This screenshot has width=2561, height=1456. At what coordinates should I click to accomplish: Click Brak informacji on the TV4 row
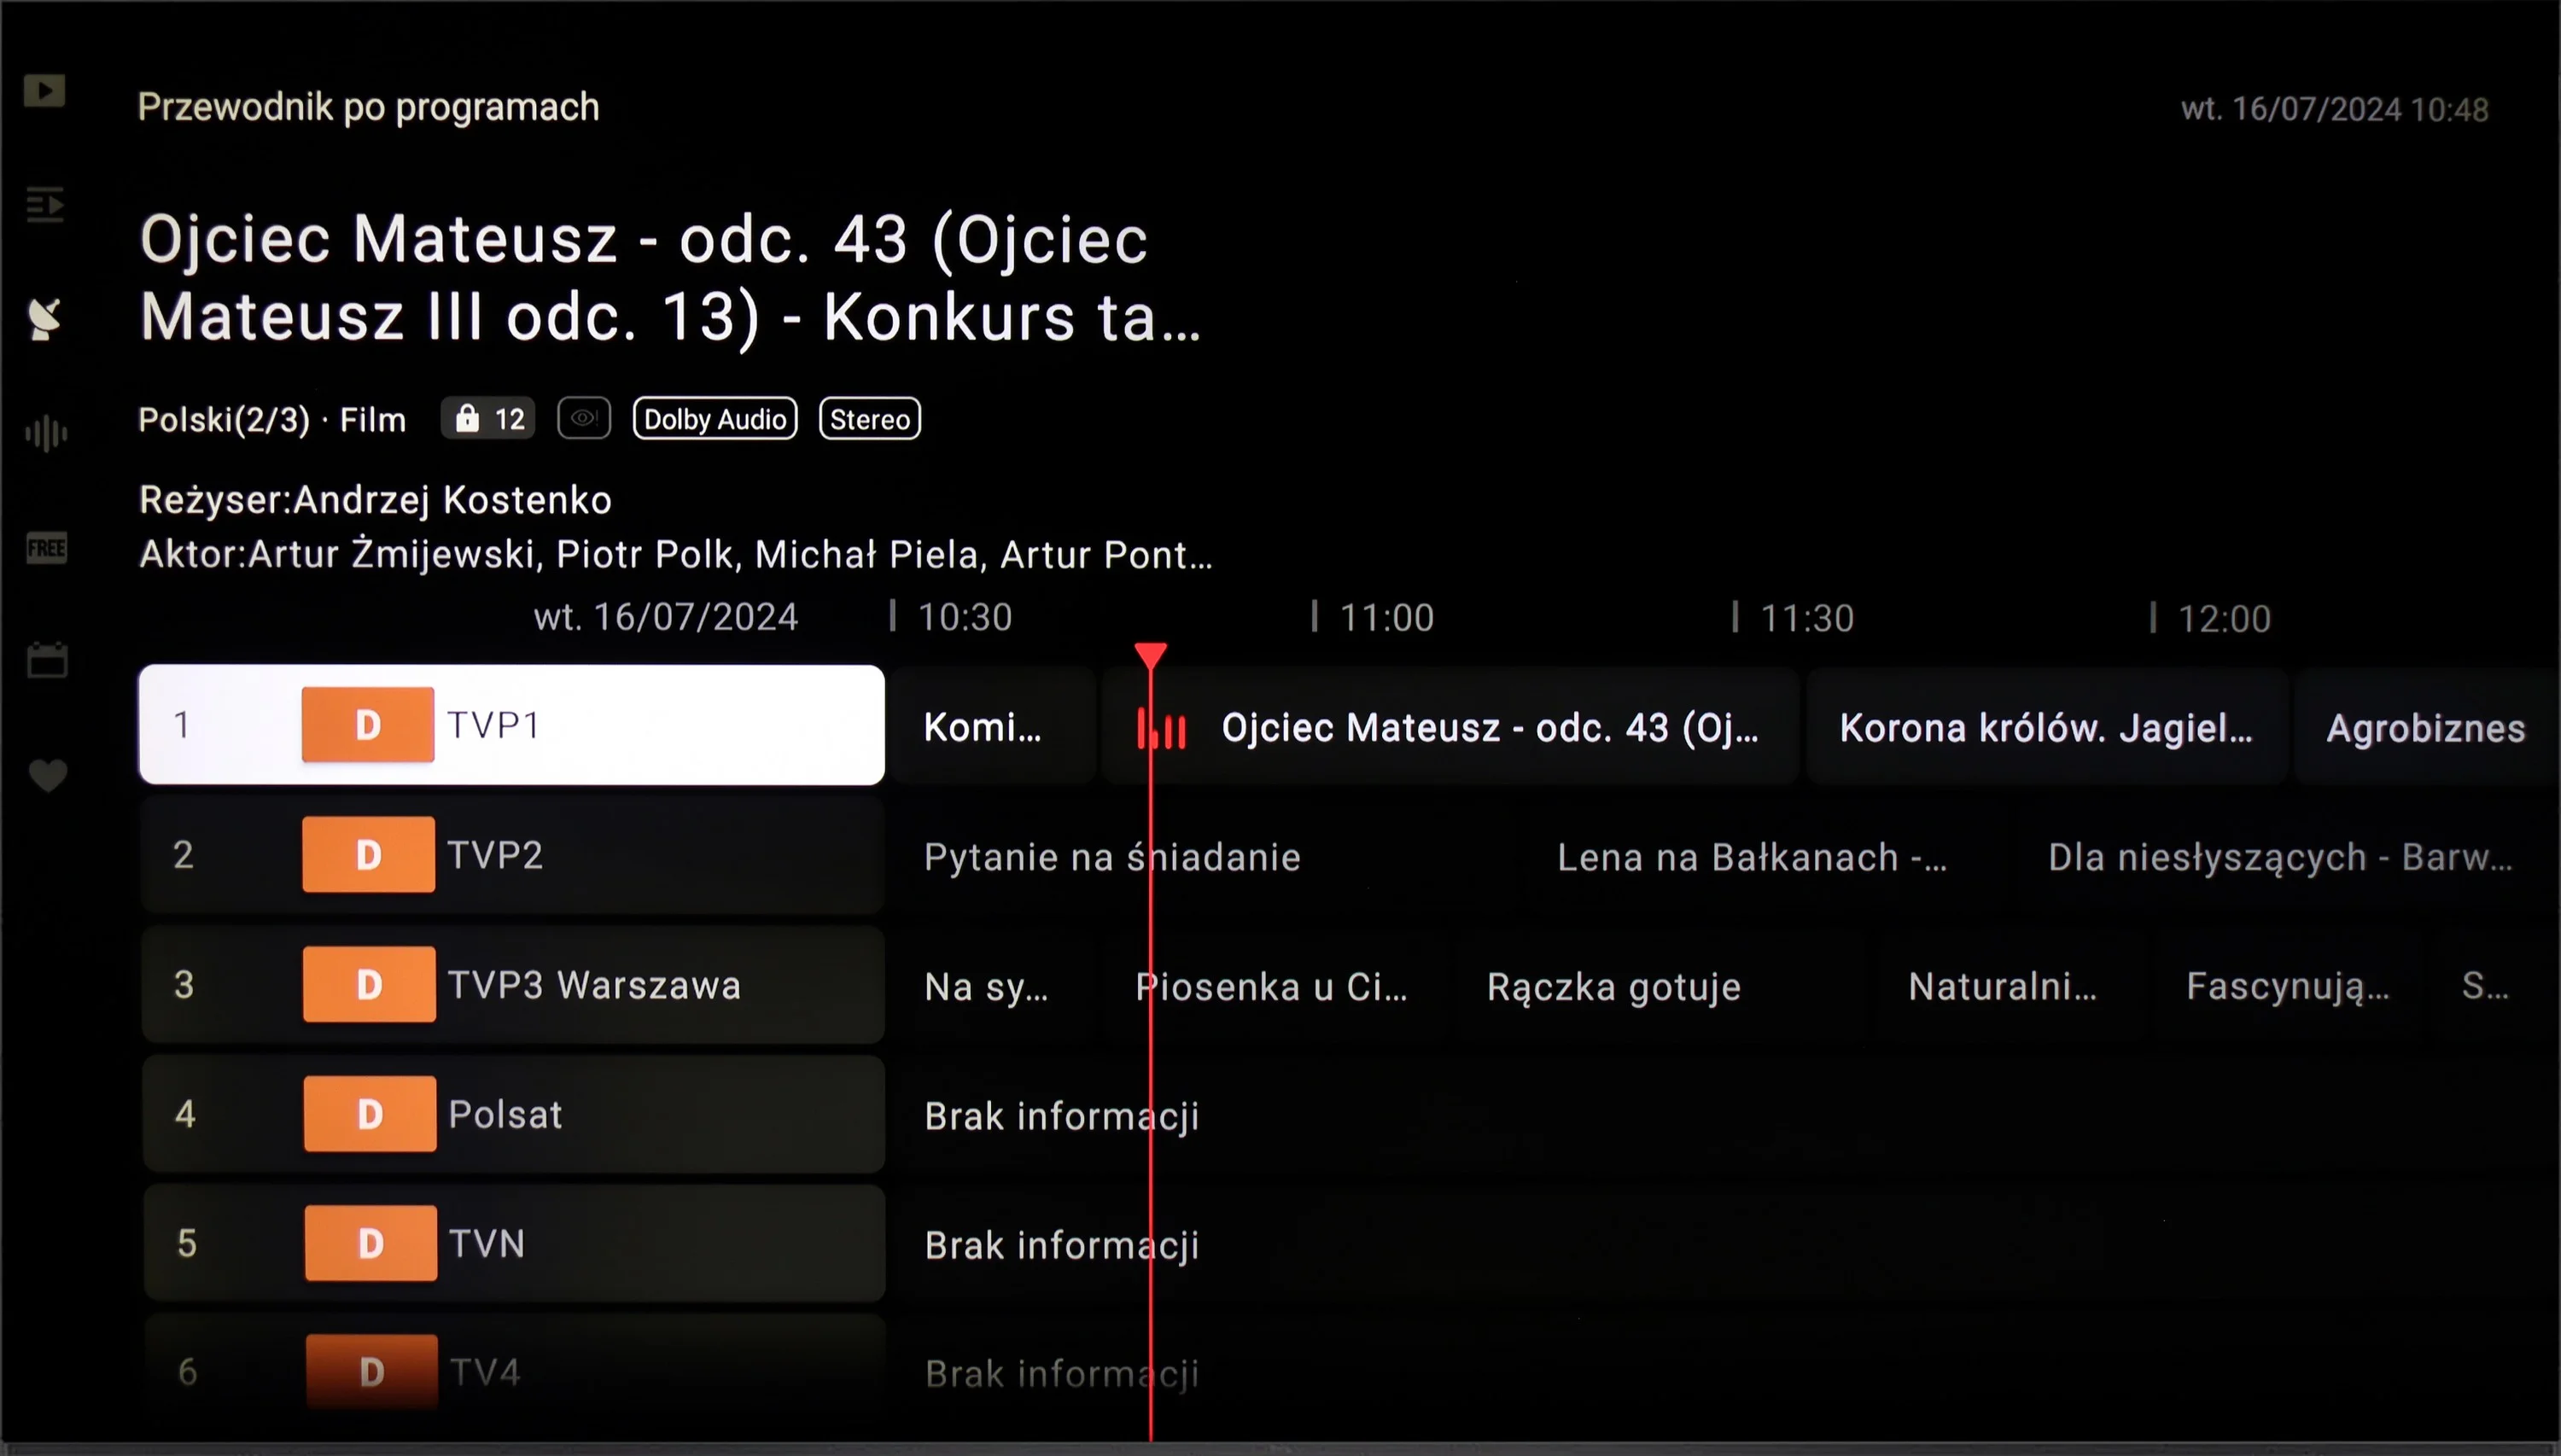click(x=1062, y=1374)
